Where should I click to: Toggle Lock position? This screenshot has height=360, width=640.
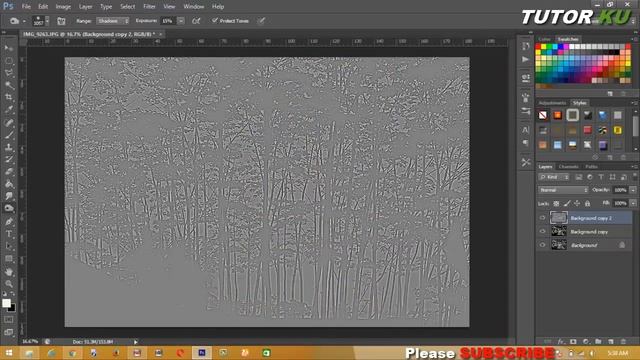577,203
